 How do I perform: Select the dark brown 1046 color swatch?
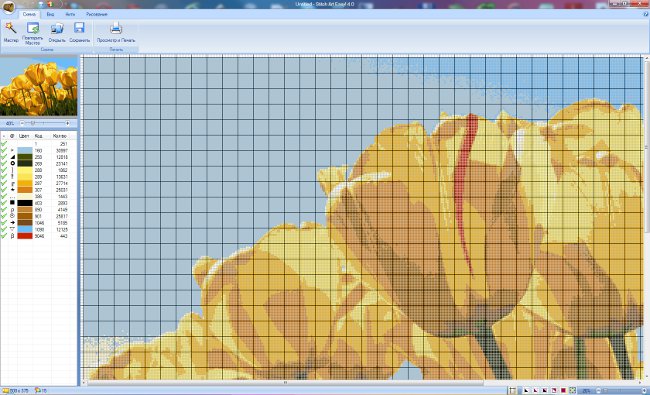(25, 223)
